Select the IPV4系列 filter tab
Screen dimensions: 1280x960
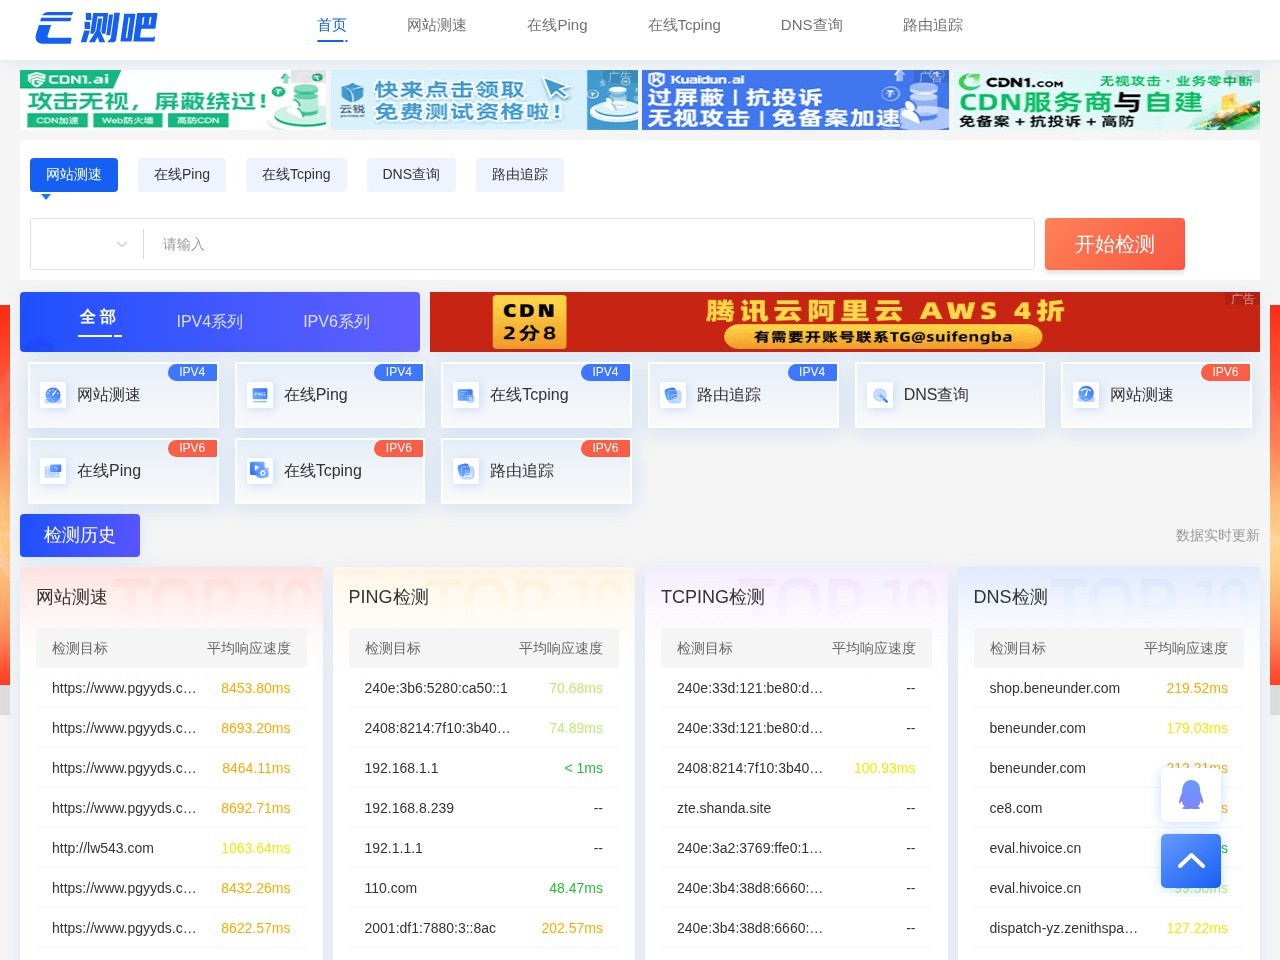(x=210, y=322)
